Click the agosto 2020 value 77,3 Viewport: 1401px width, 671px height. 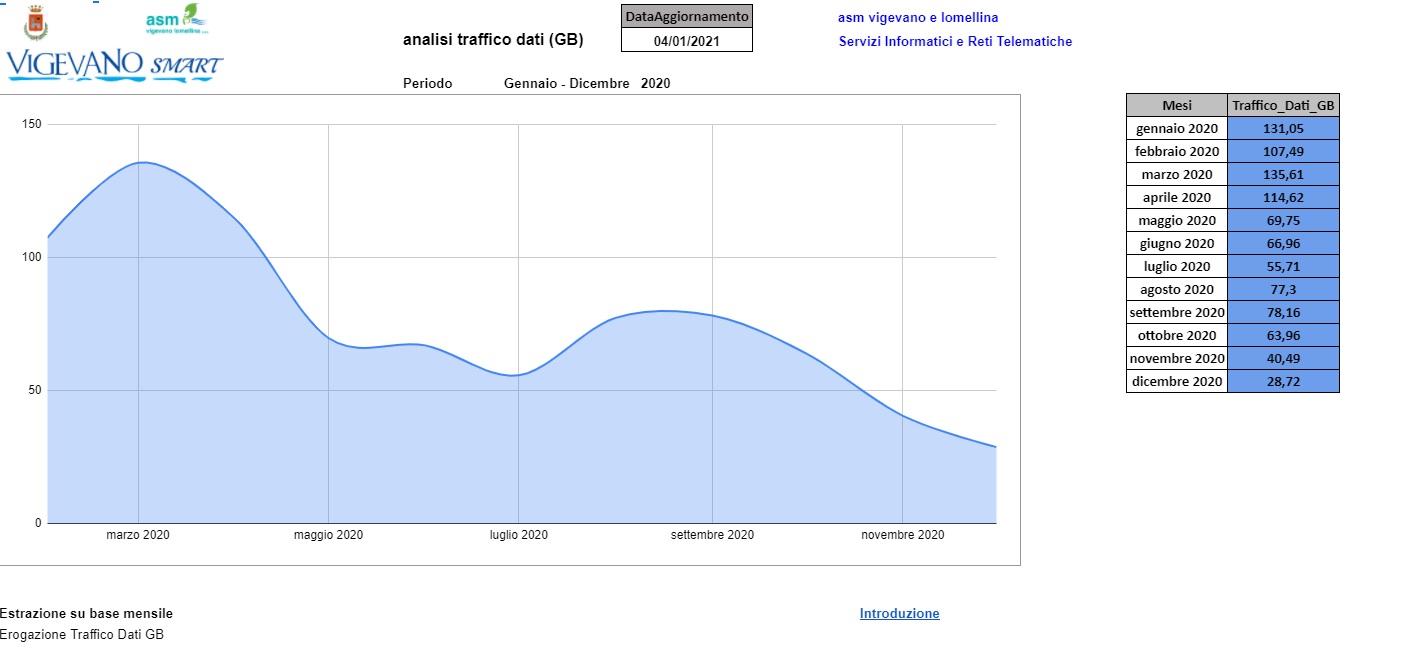pos(1282,289)
